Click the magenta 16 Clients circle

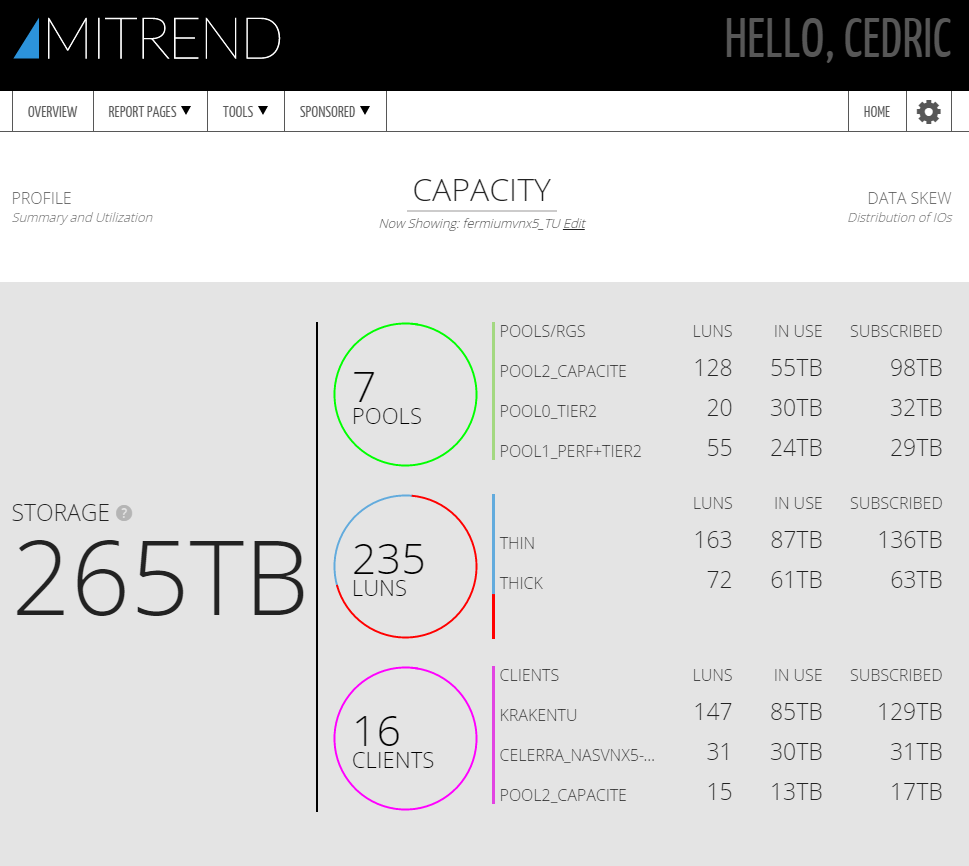pyautogui.click(x=405, y=738)
